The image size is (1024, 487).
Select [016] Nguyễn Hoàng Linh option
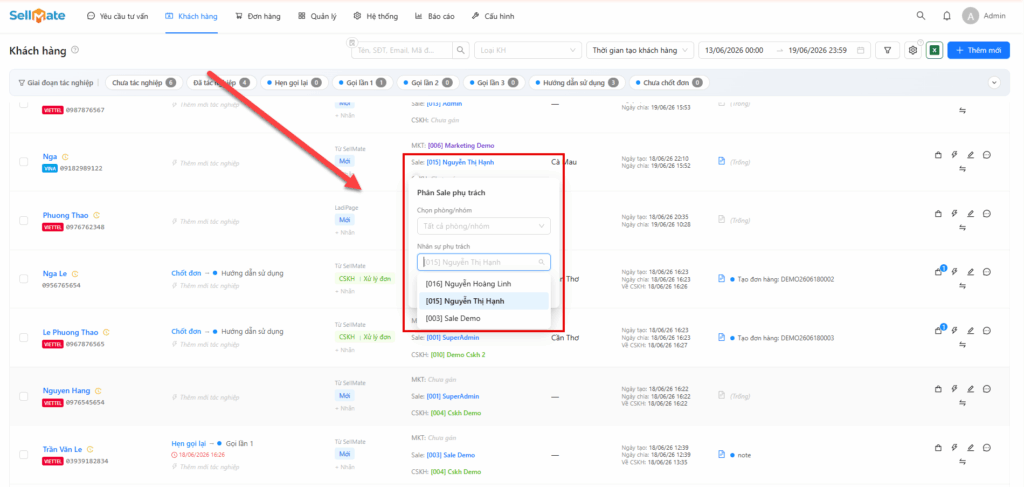(x=484, y=284)
